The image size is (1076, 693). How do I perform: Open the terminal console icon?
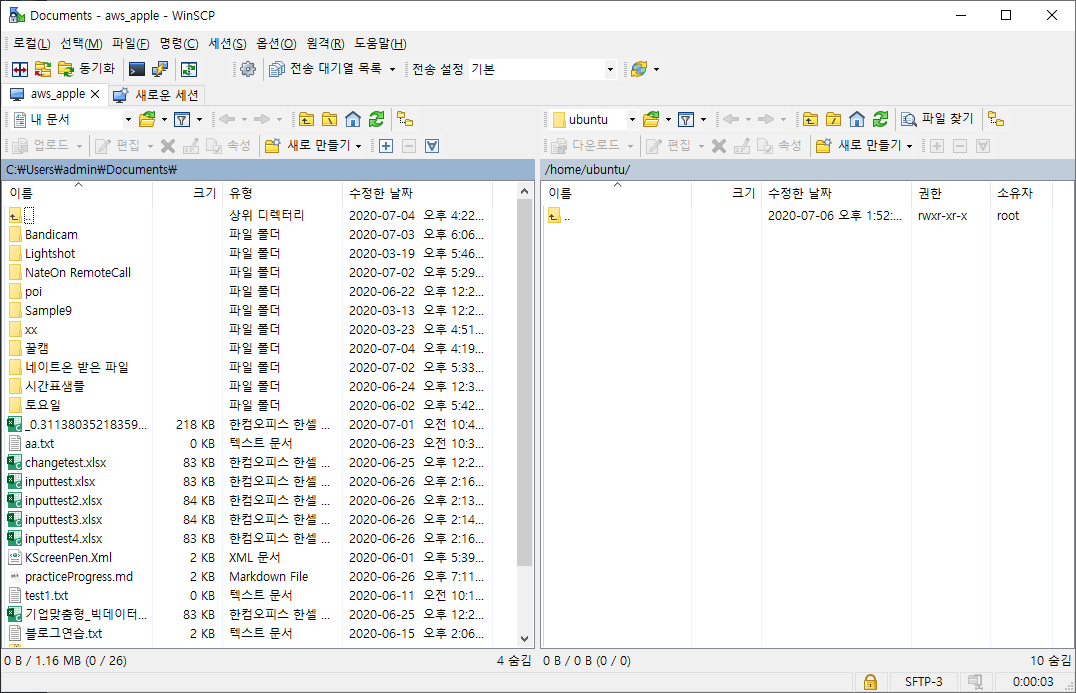[x=137, y=69]
